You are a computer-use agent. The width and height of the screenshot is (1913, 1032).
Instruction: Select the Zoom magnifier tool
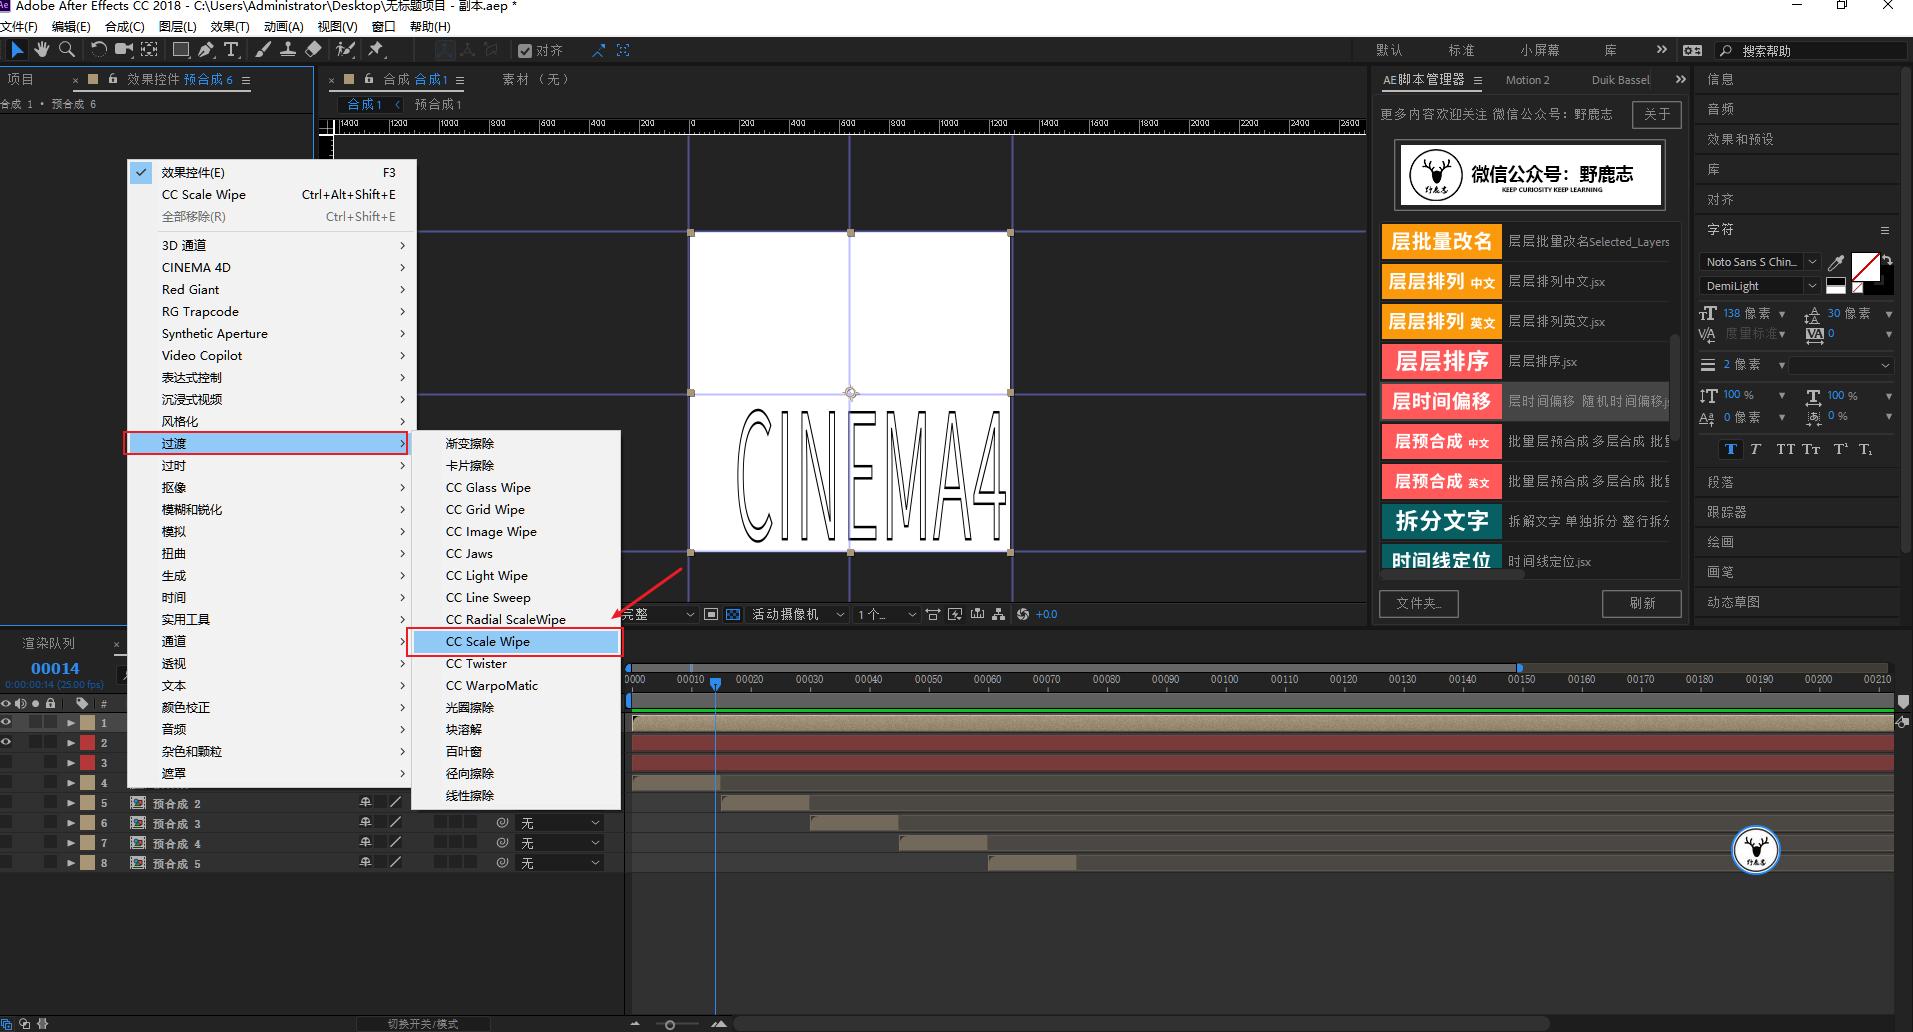(67, 49)
